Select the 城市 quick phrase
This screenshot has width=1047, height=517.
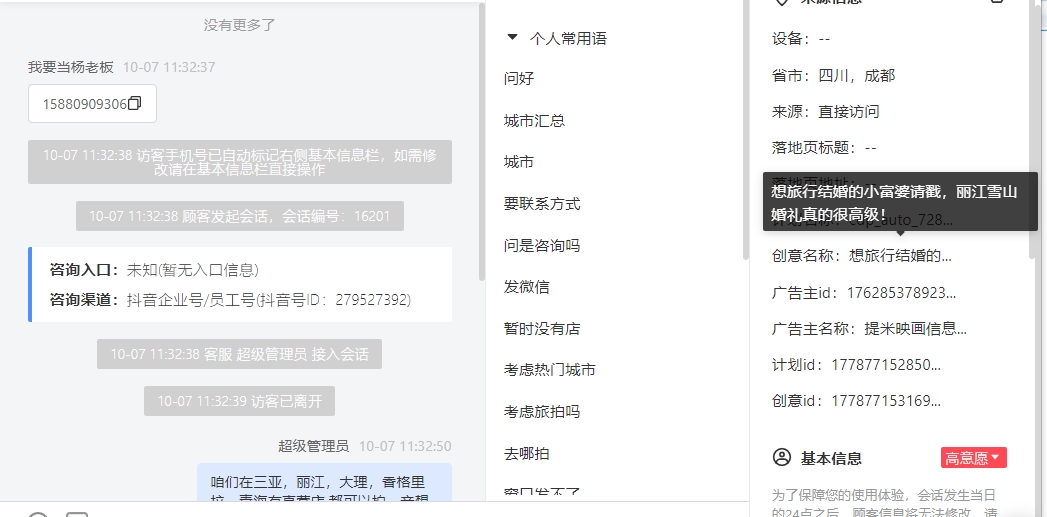pos(519,162)
